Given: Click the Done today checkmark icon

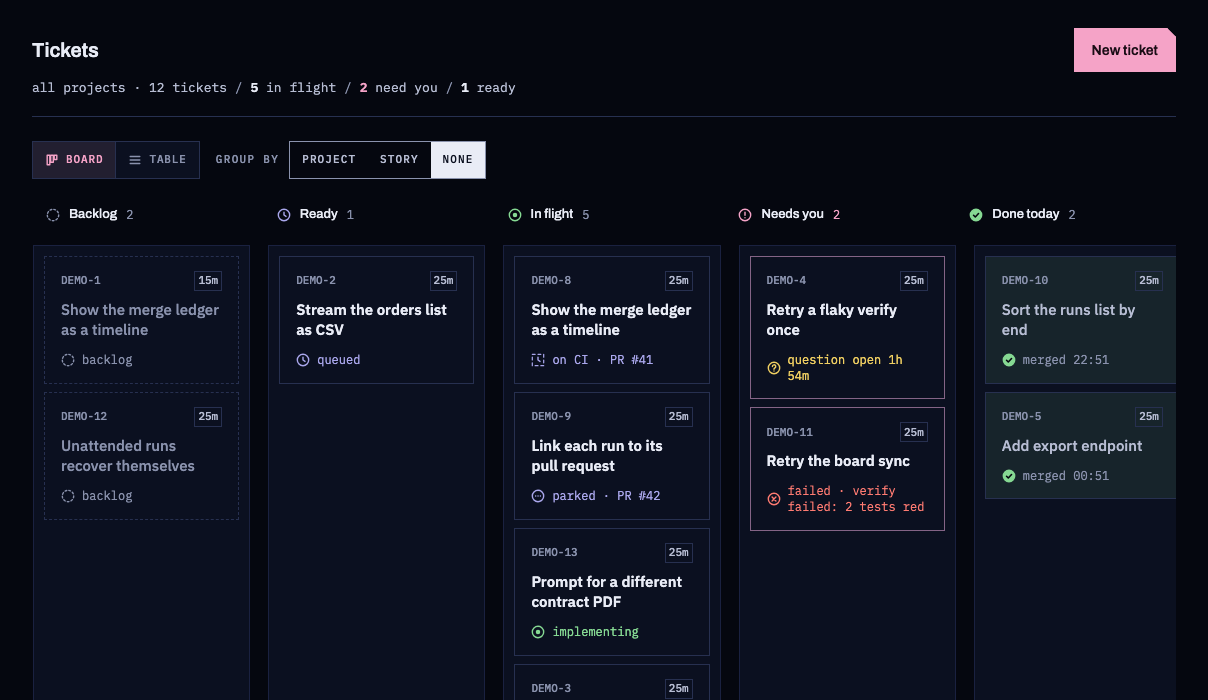Looking at the screenshot, I should coord(976,214).
